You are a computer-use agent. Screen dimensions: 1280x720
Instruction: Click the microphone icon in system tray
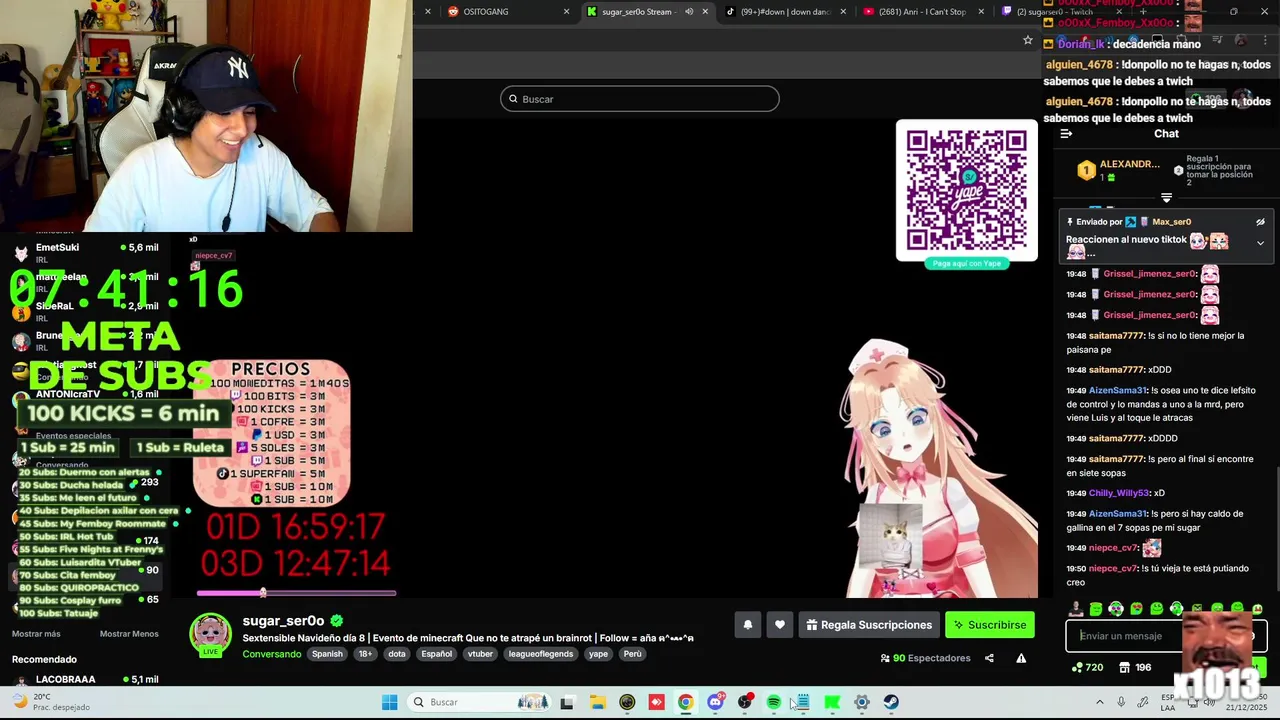(x=1121, y=702)
